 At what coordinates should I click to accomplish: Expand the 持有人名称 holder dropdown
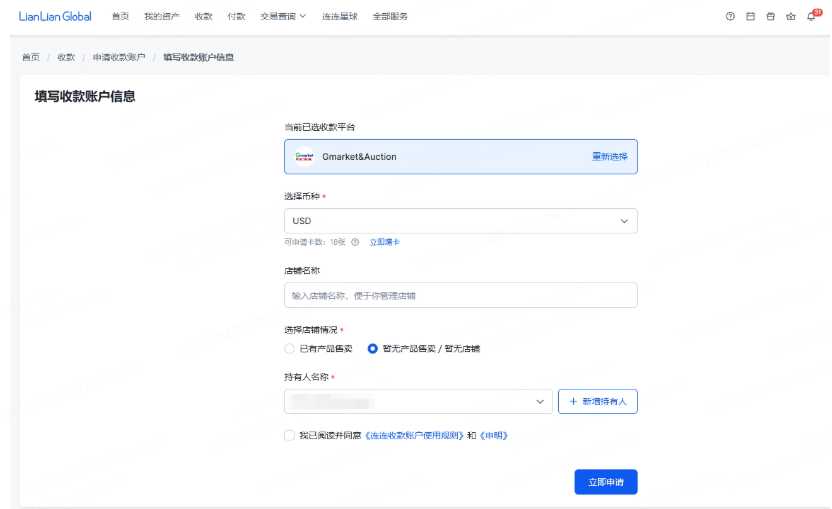pyautogui.click(x=418, y=401)
